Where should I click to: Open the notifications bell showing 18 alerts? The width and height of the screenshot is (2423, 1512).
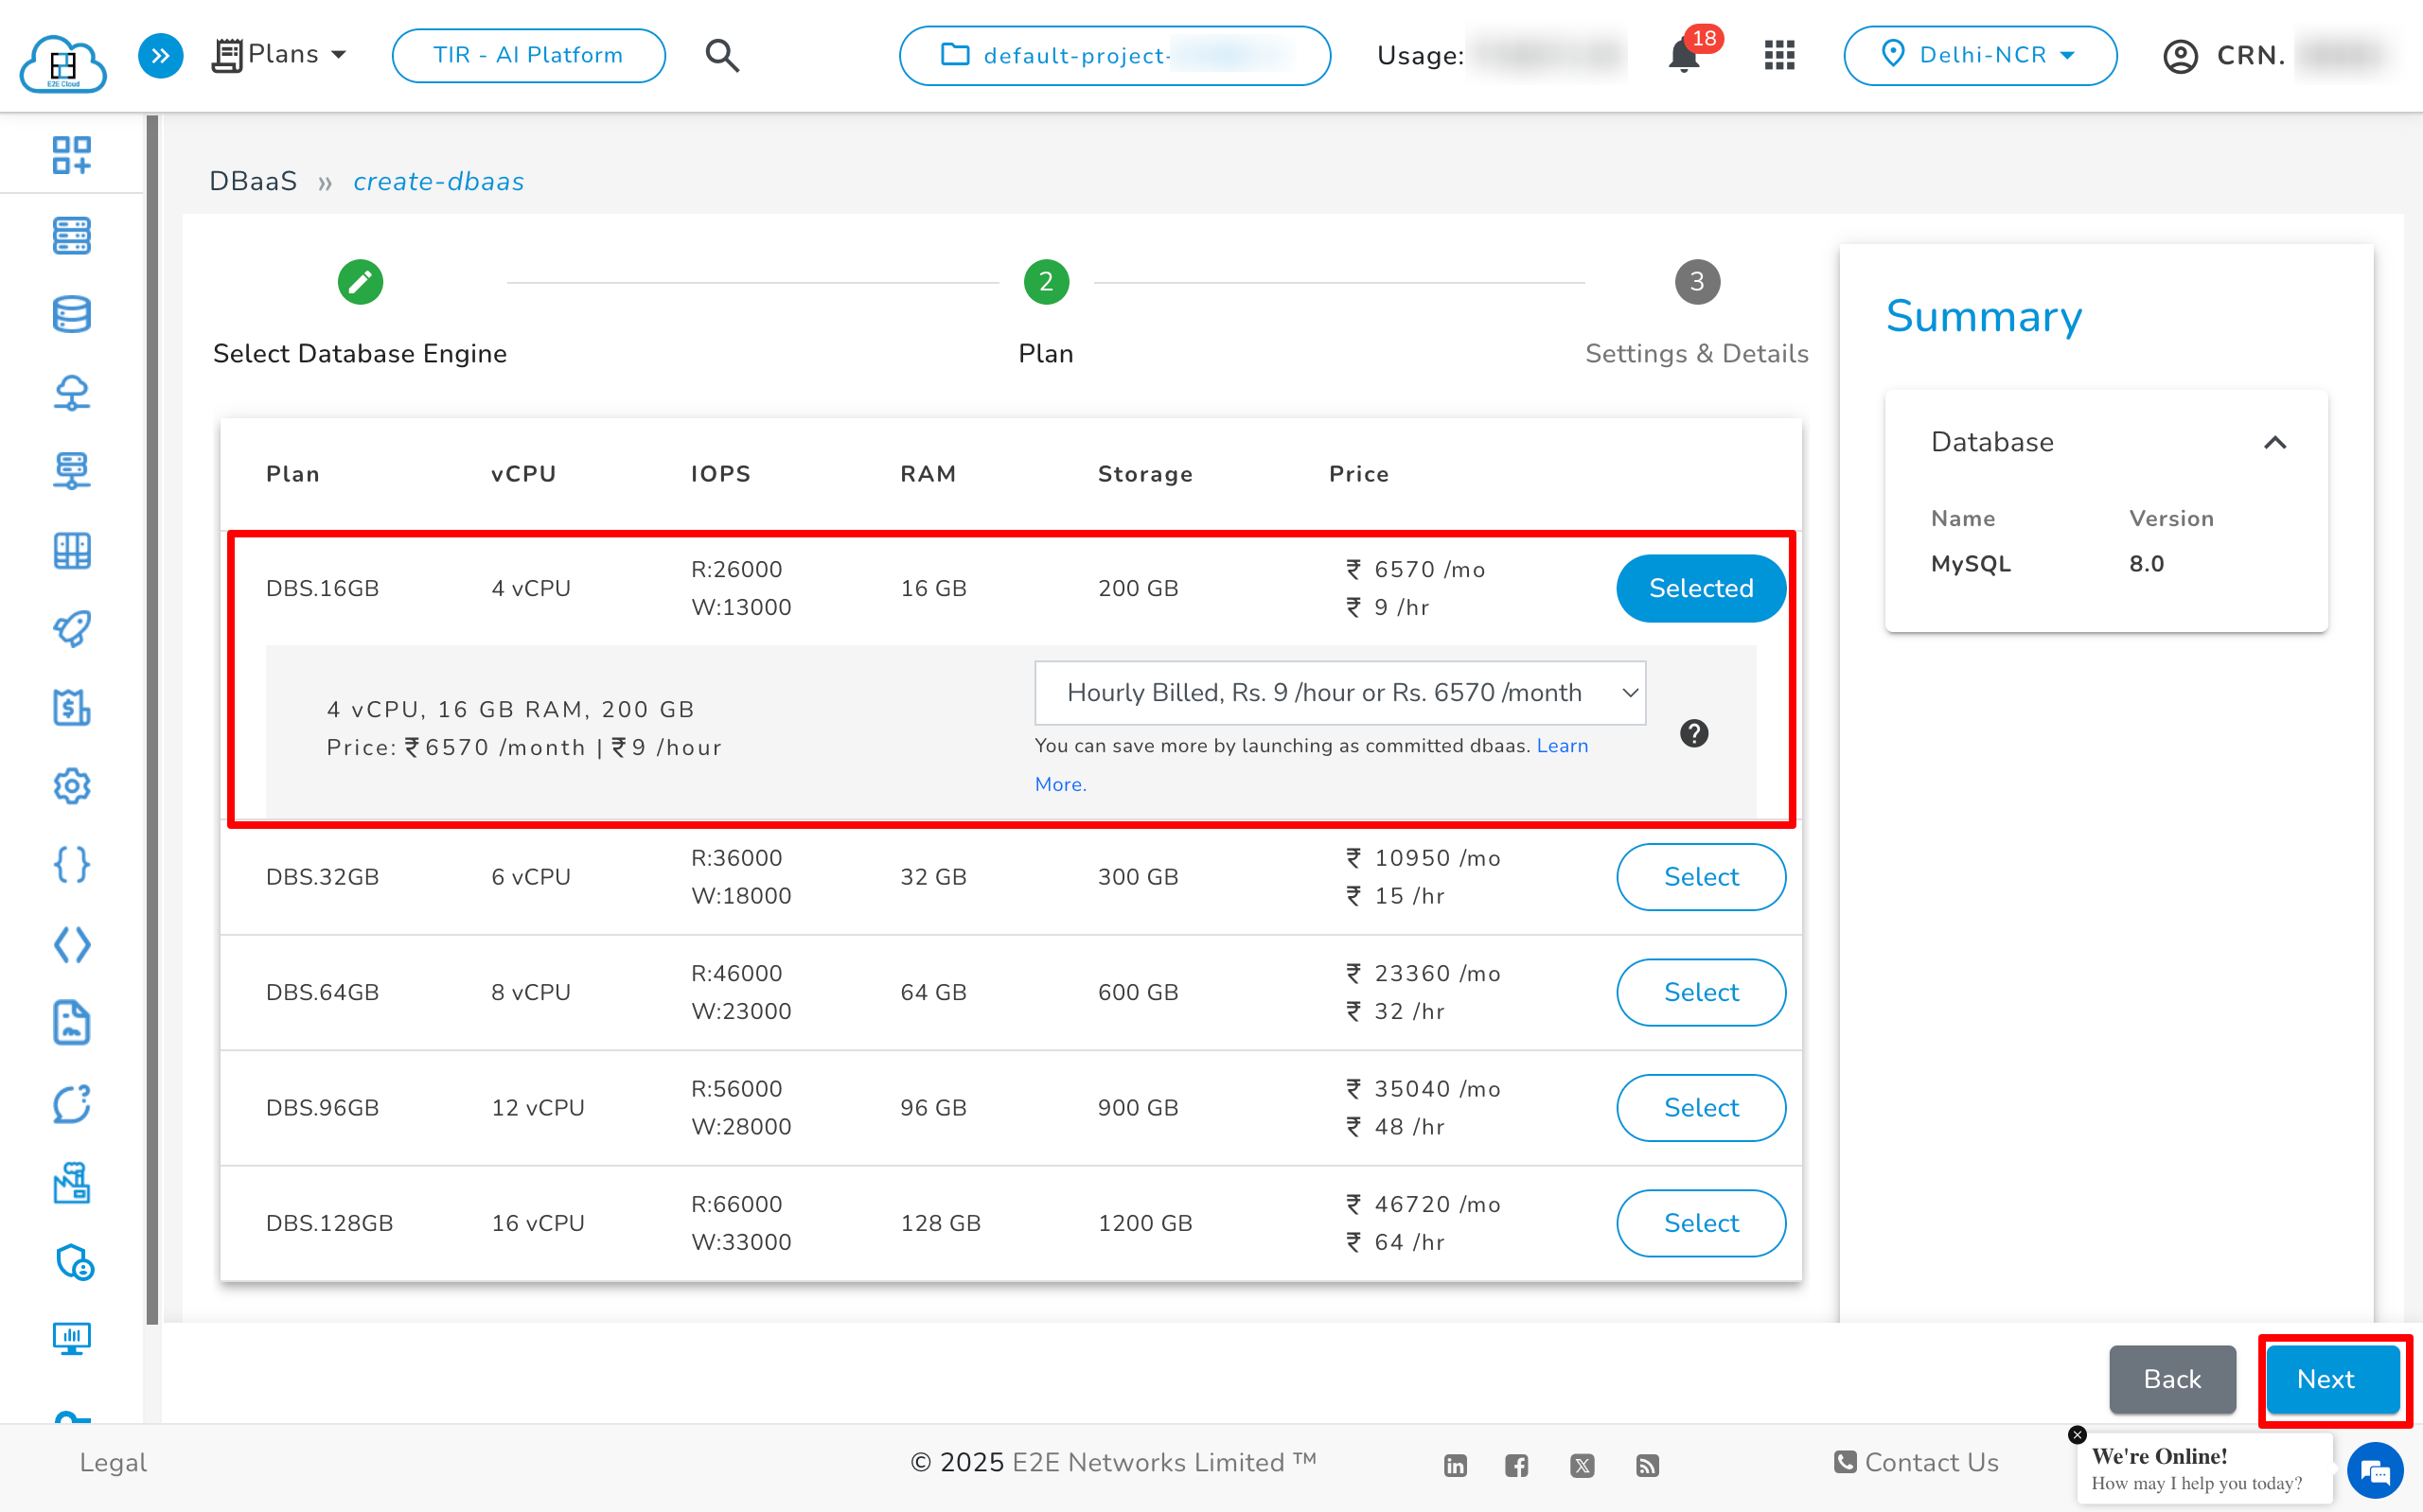(1683, 57)
